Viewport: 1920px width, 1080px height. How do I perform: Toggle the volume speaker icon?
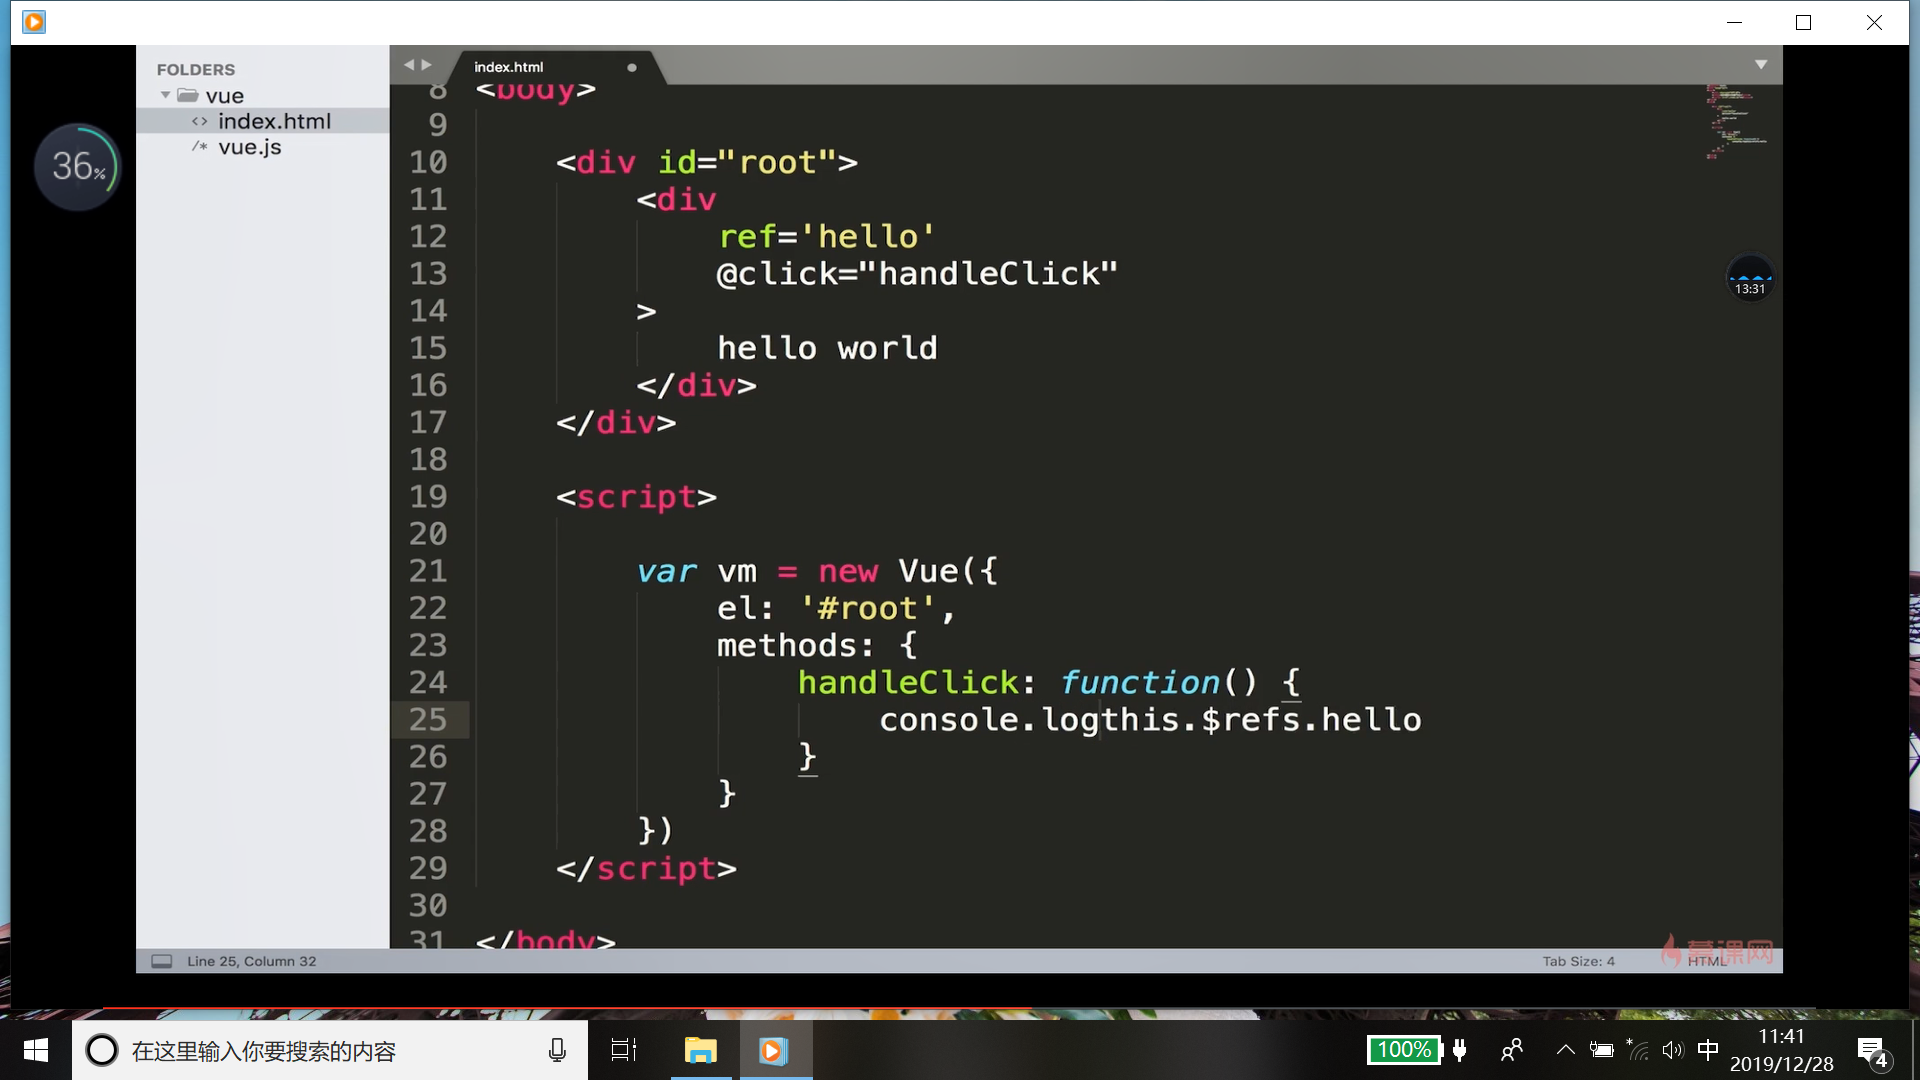click(x=1672, y=1050)
